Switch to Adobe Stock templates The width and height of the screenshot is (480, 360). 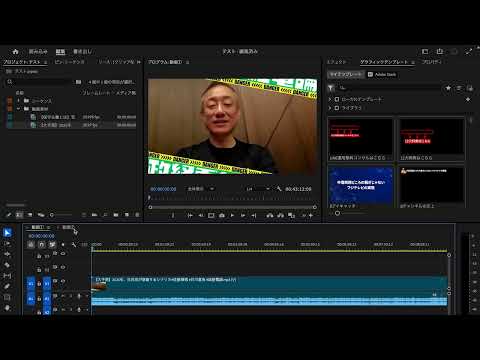click(382, 74)
